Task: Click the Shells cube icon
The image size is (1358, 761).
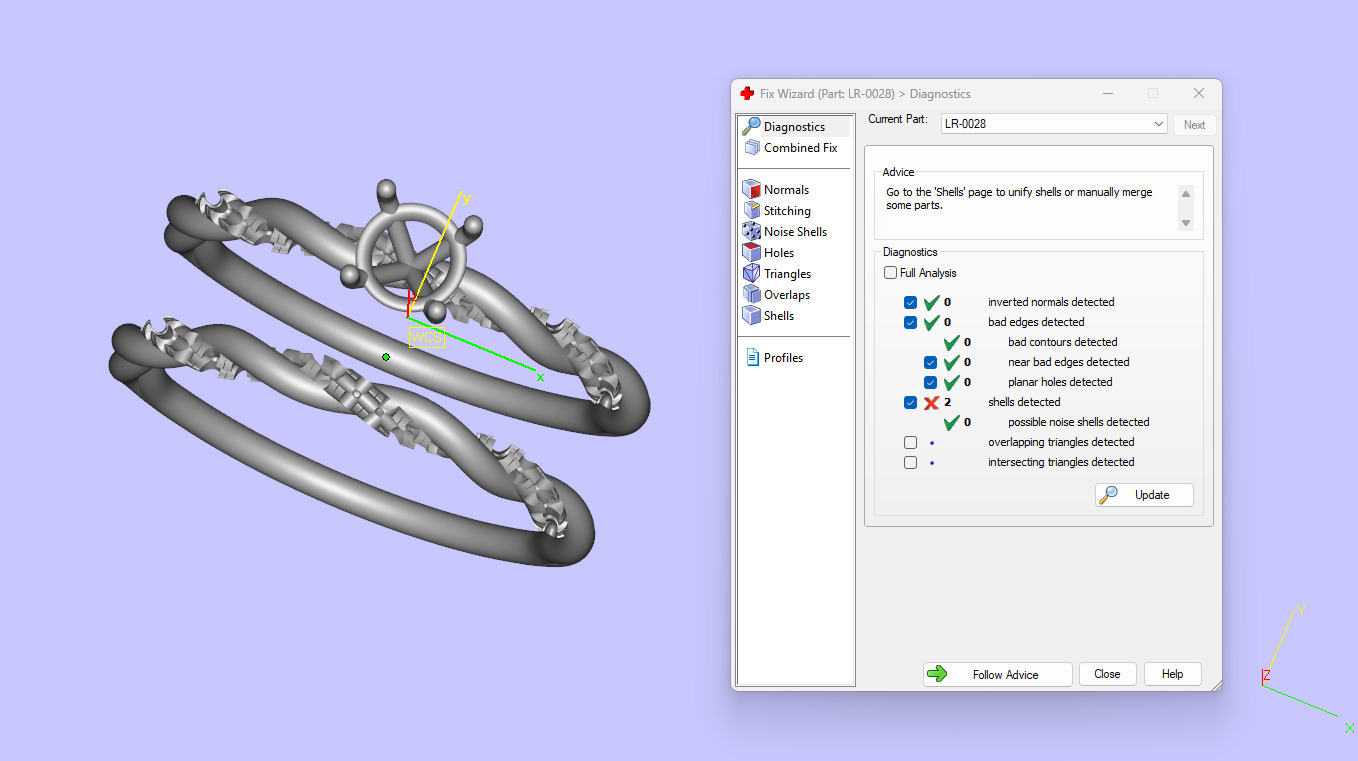Action: tap(751, 315)
